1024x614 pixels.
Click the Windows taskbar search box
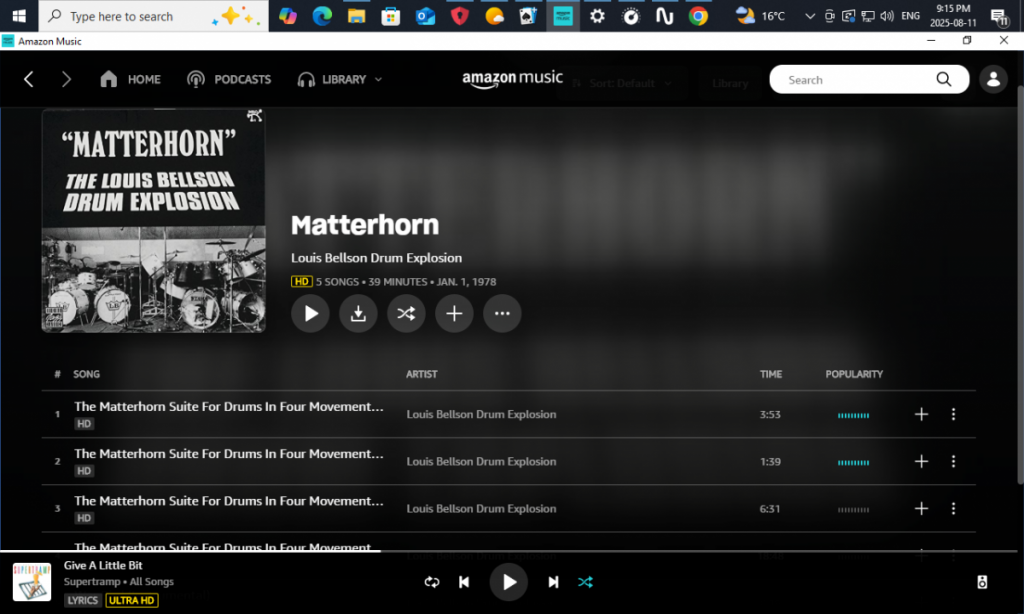tap(153, 16)
